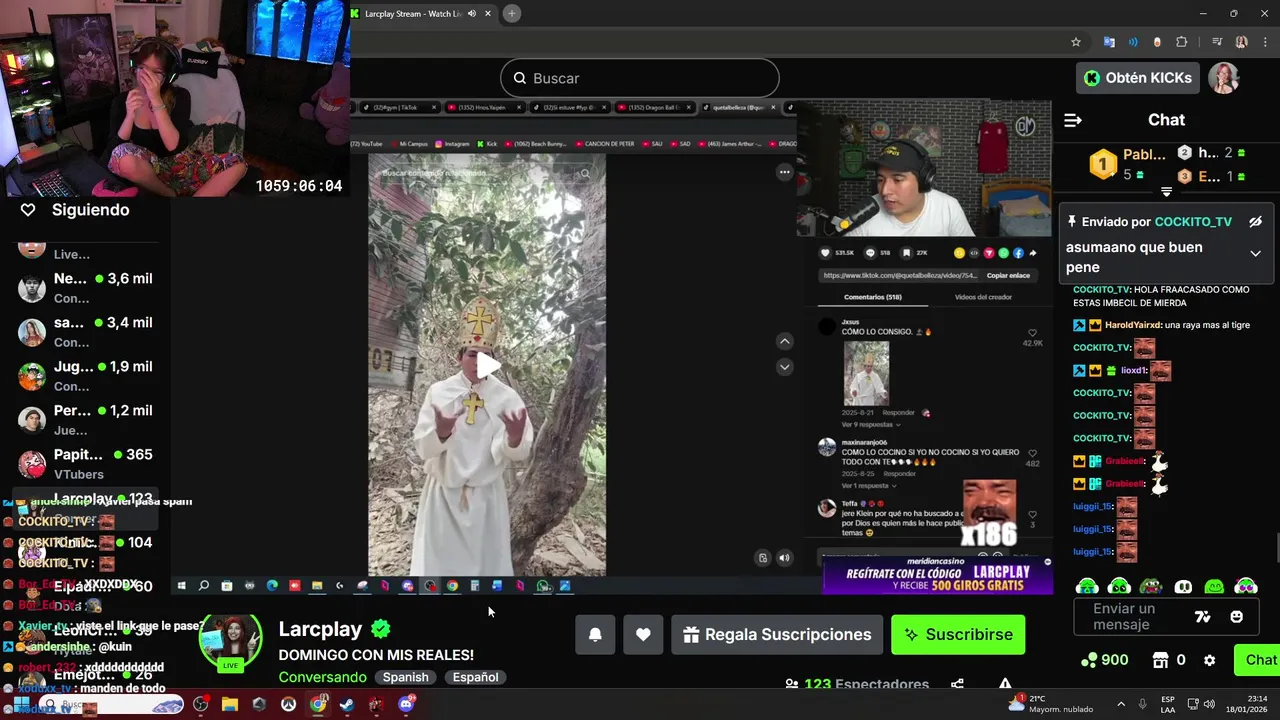The image size is (1280, 720).
Task: Click HaroldYairxd username in chat
Action: [x=1133, y=325]
